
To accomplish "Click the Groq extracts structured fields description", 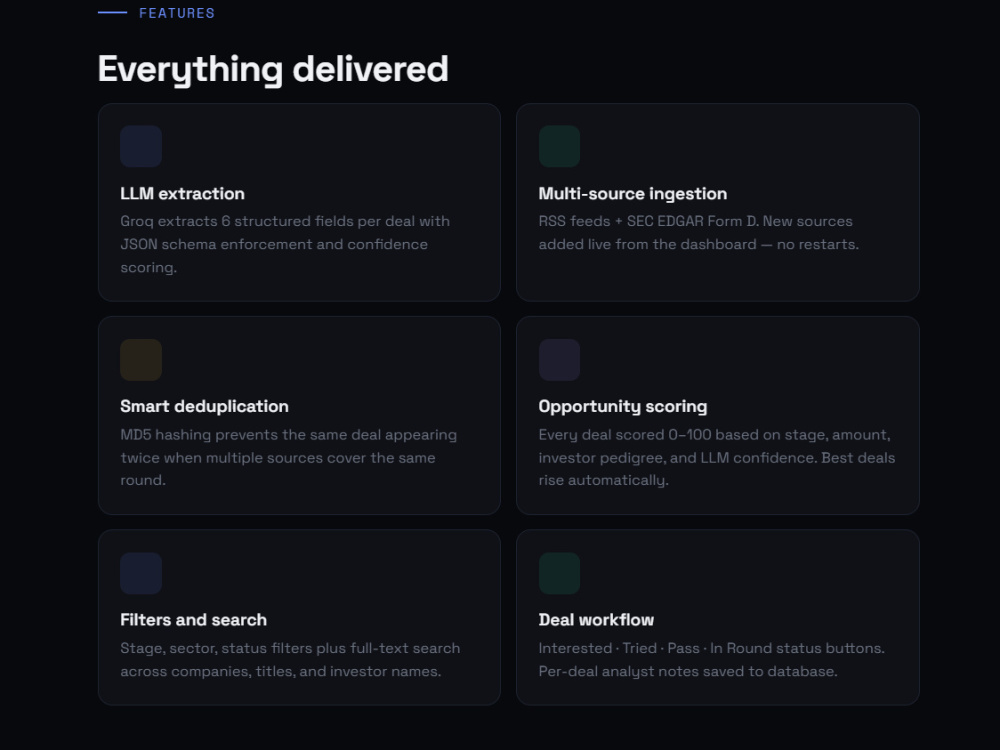I will 285,244.
